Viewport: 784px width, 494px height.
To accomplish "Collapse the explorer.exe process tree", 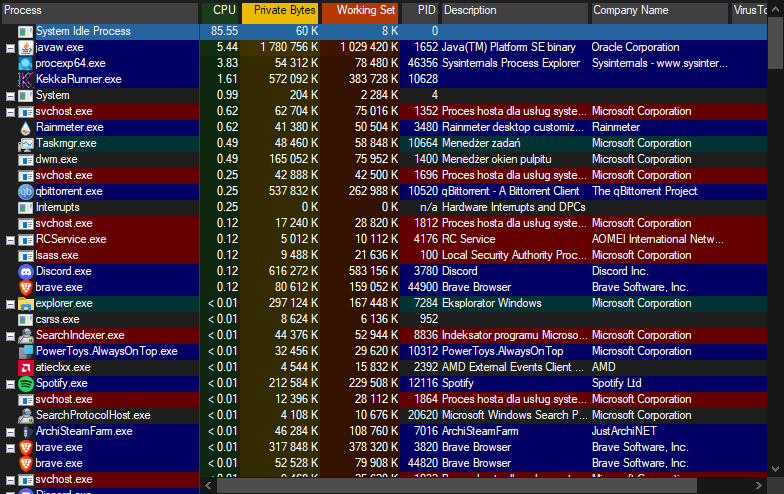I will pyautogui.click(x=10, y=304).
